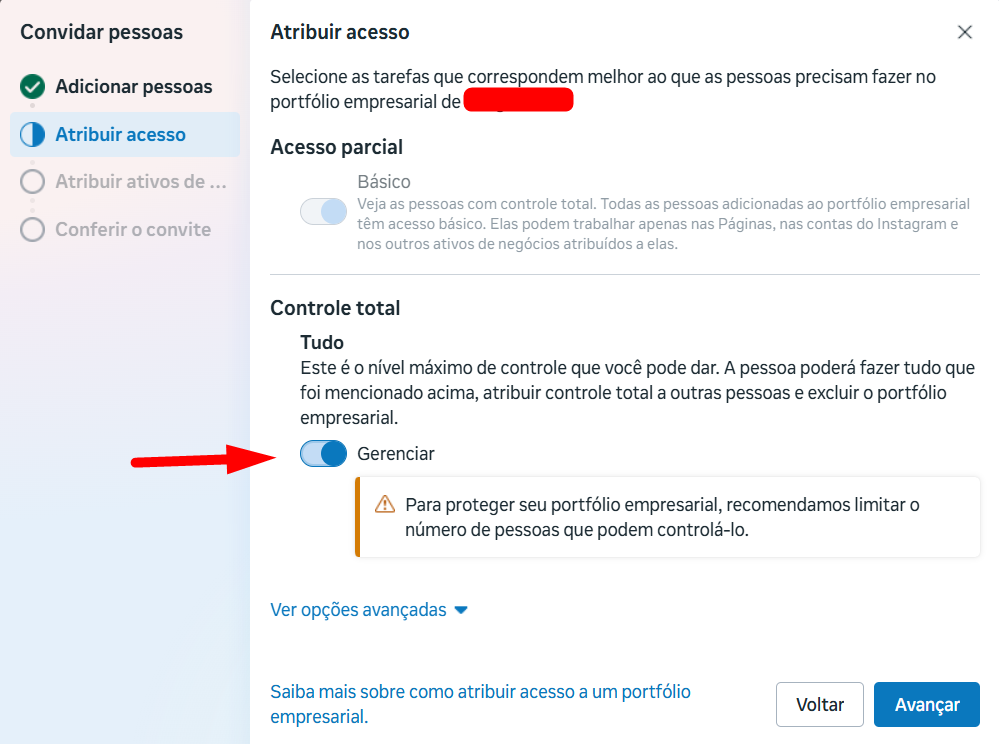Image resolution: width=999 pixels, height=744 pixels.
Task: Expand Ver opções avançadas
Action: pyautogui.click(x=359, y=610)
